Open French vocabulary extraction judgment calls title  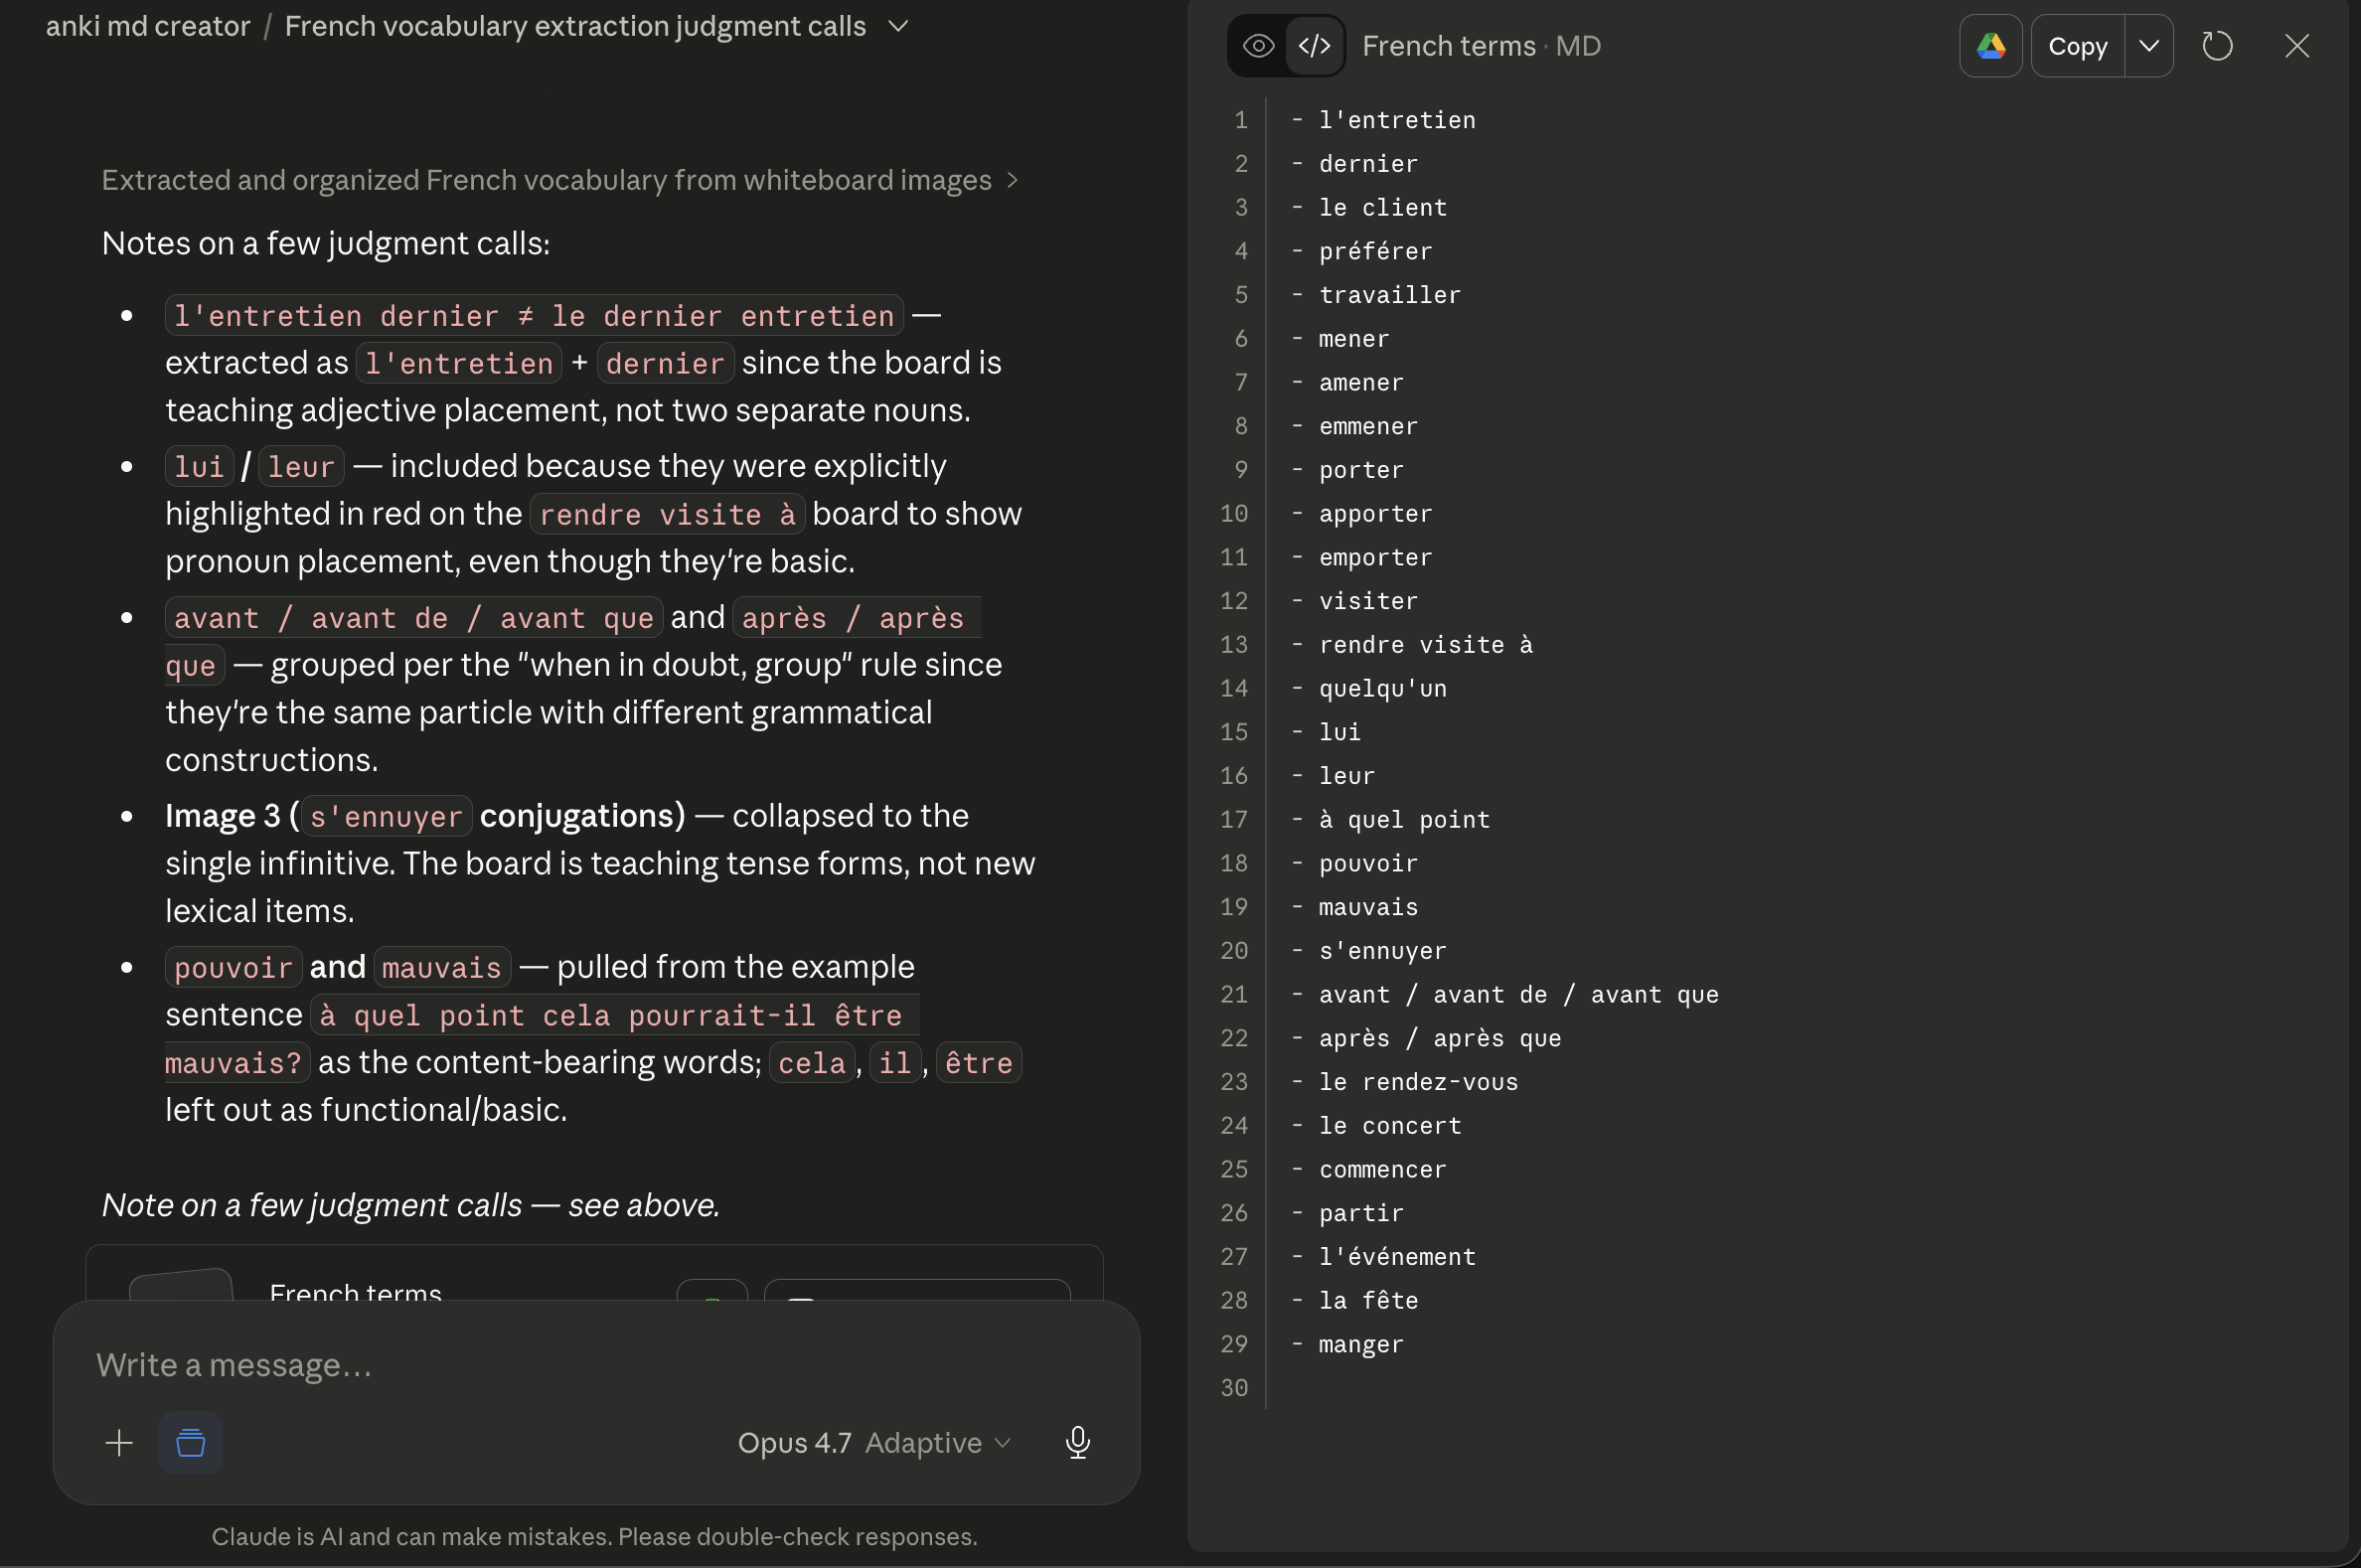[x=575, y=26]
